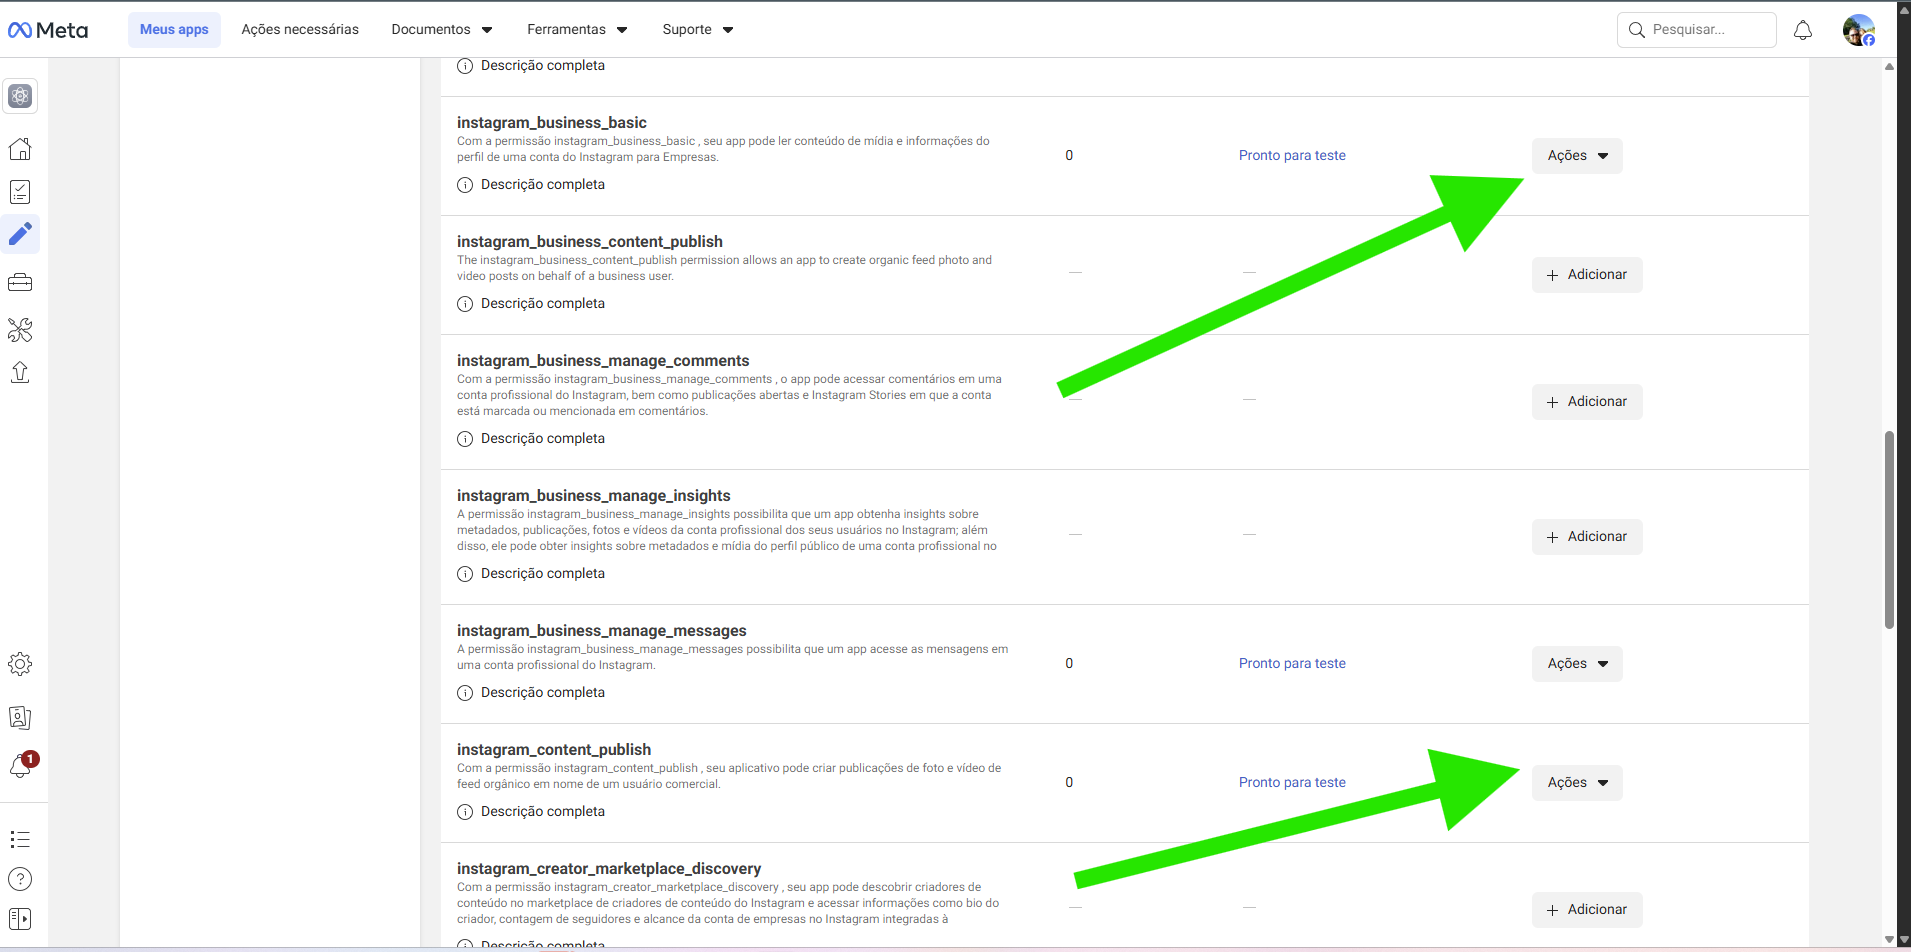Expand the Suporte menu
Viewport: 1911px width, 952px height.
pos(698,30)
